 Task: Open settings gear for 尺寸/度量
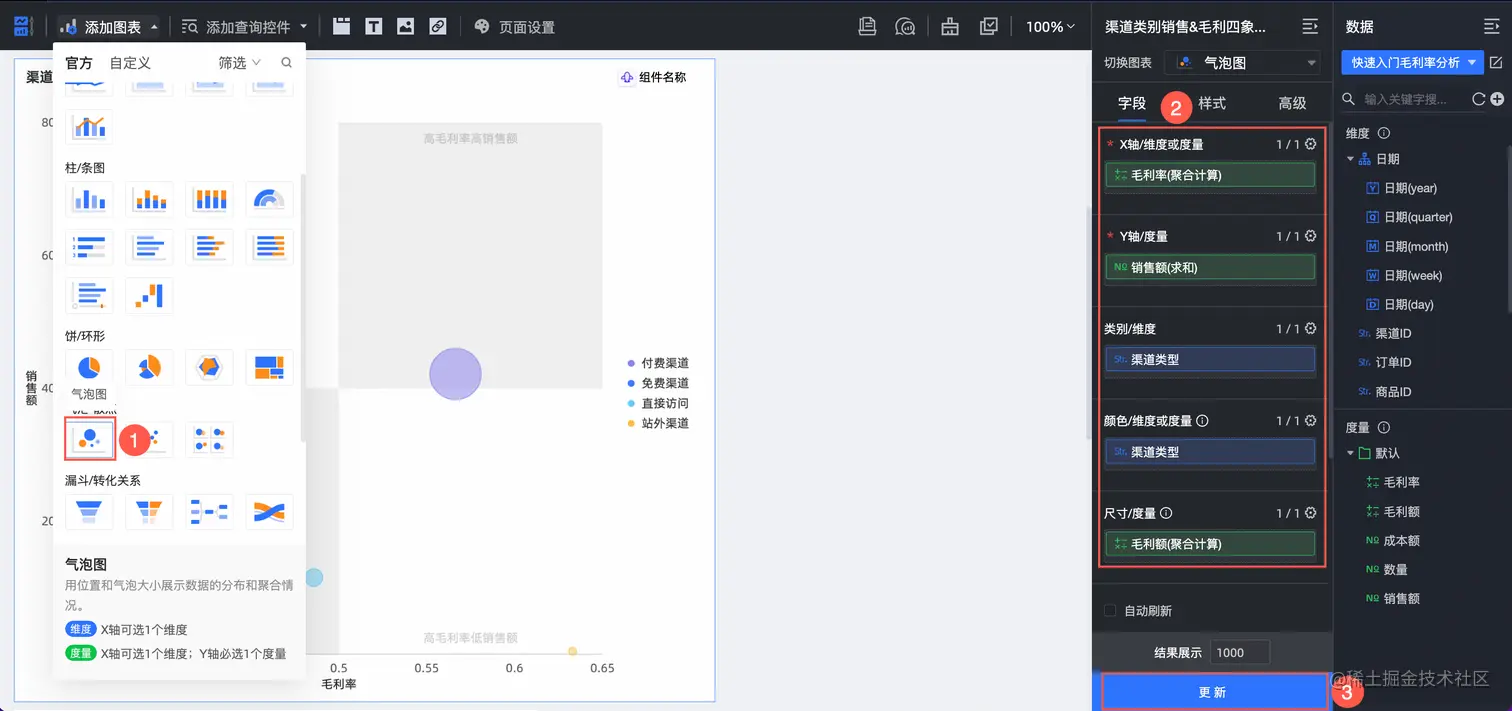point(1310,513)
